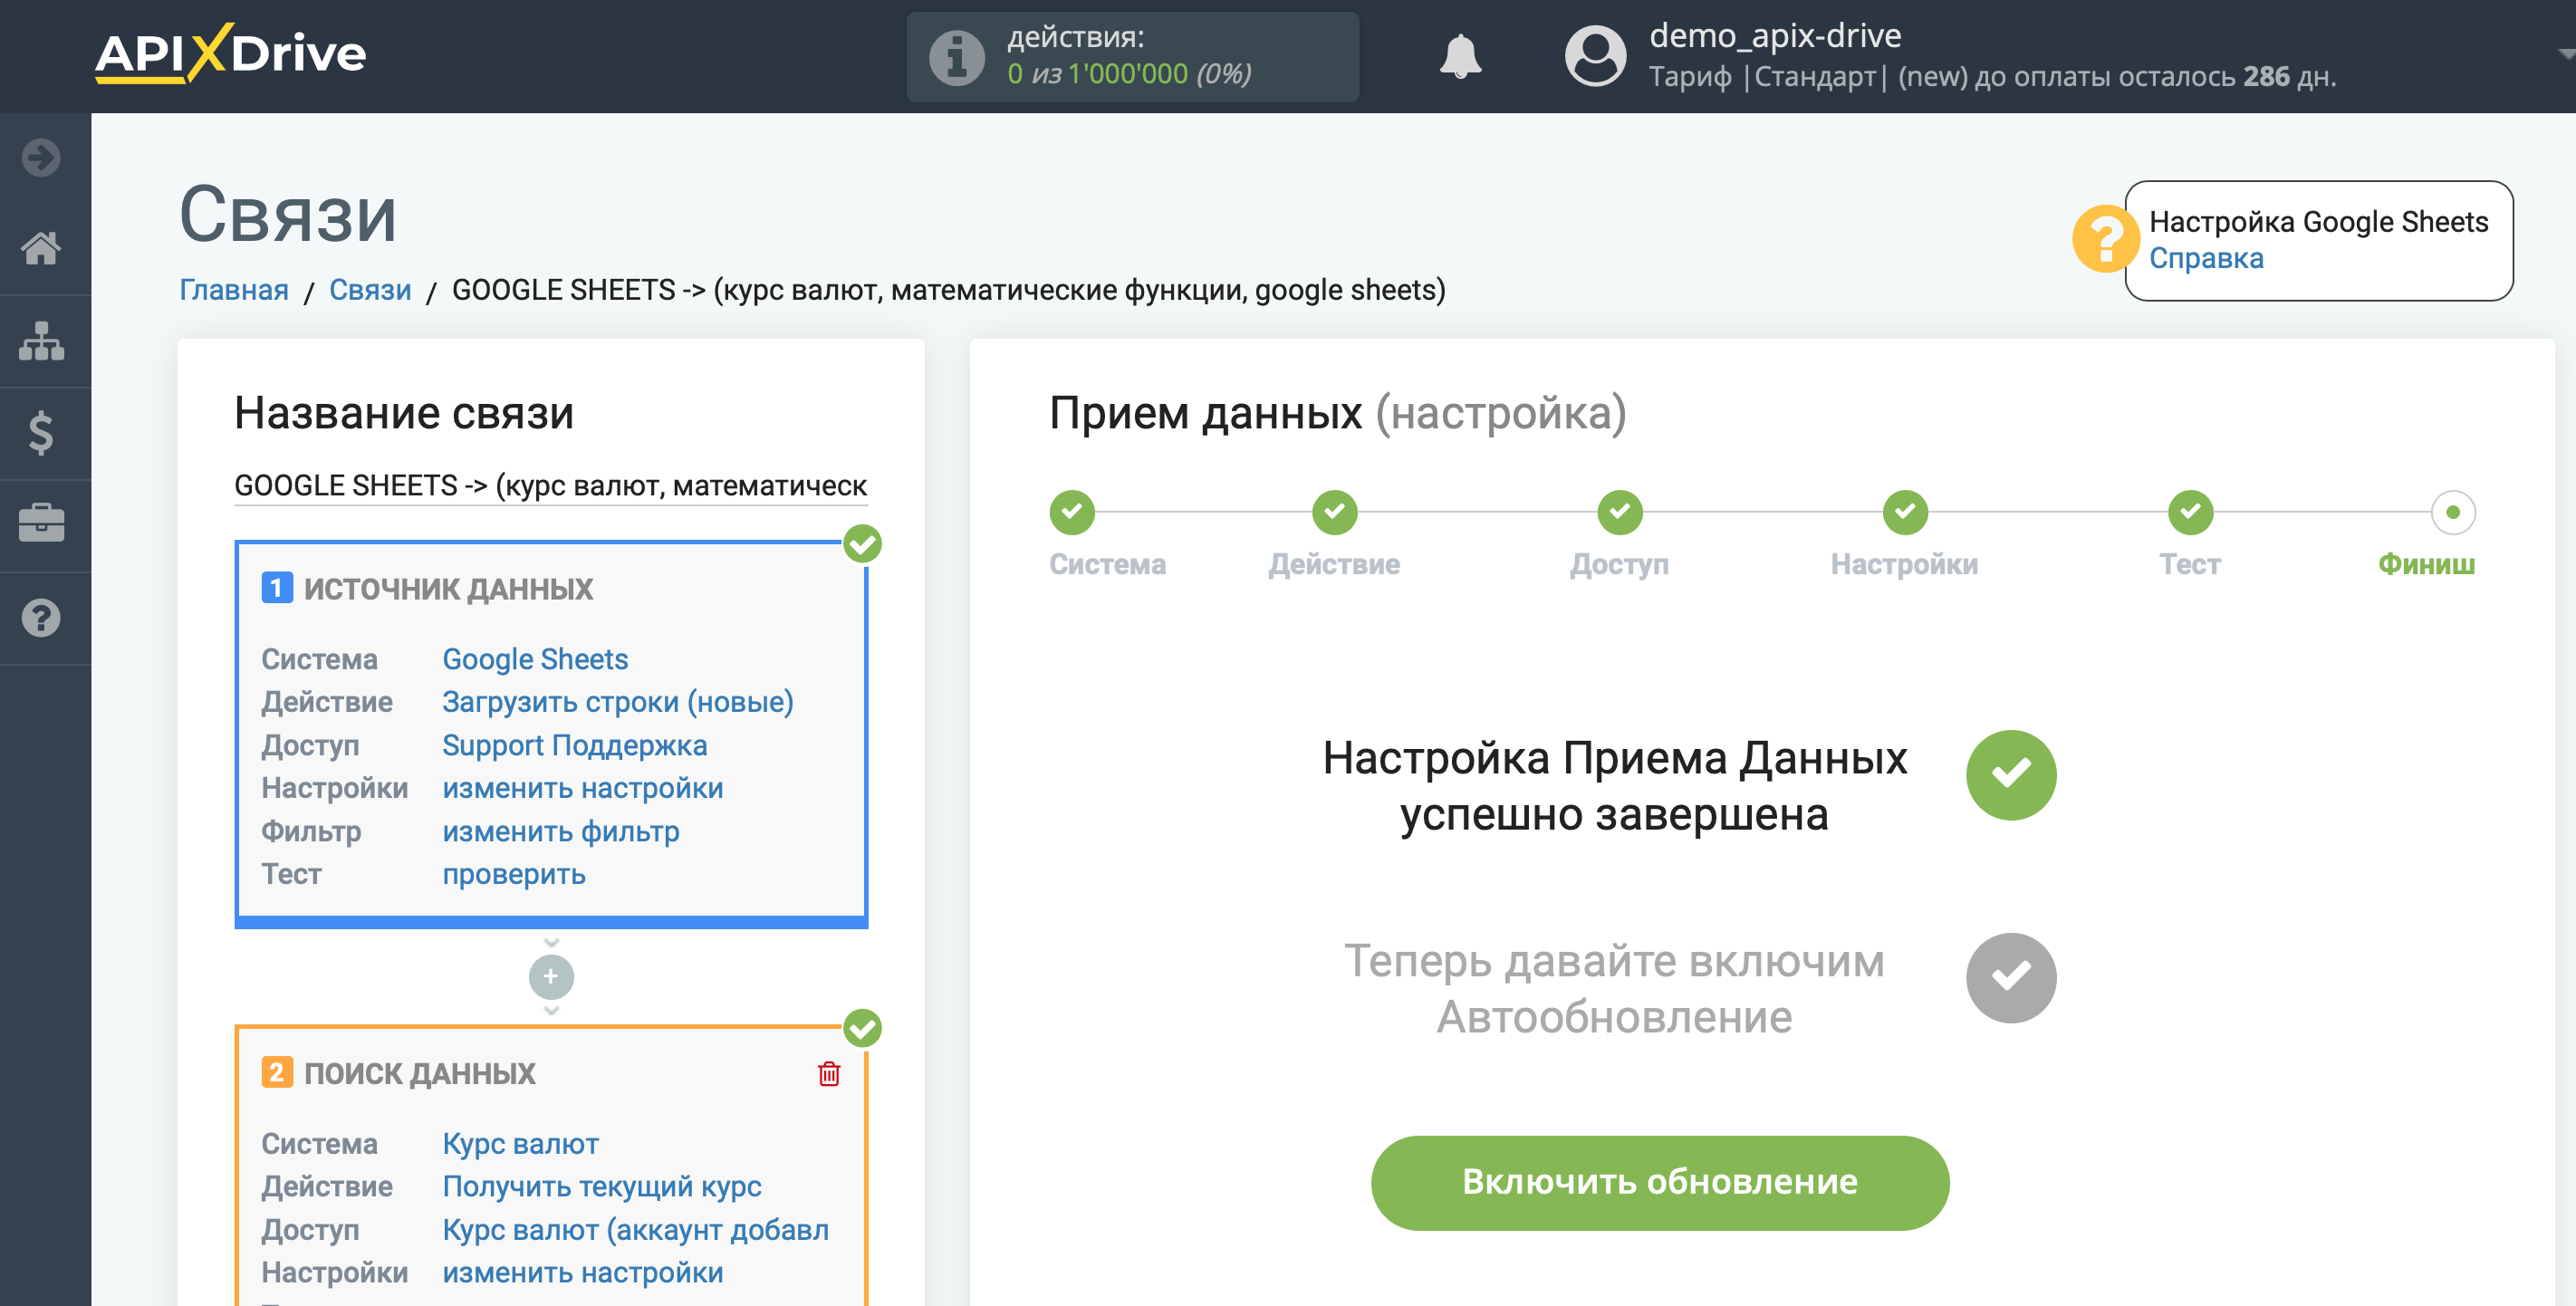
Task: Expand the account menu arrow
Action: [x=2565, y=54]
